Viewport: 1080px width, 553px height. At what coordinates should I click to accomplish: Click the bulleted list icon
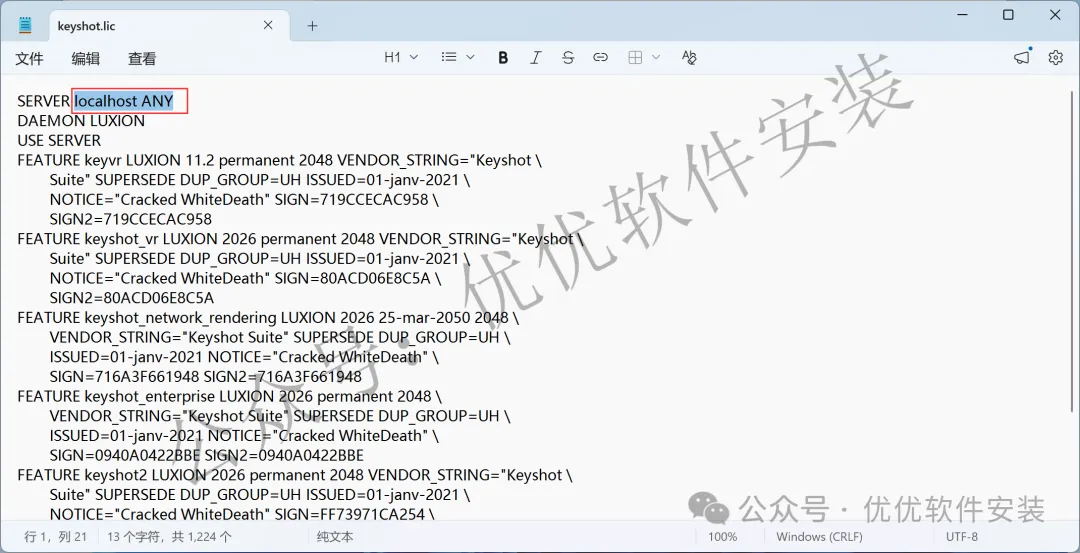[x=449, y=58]
